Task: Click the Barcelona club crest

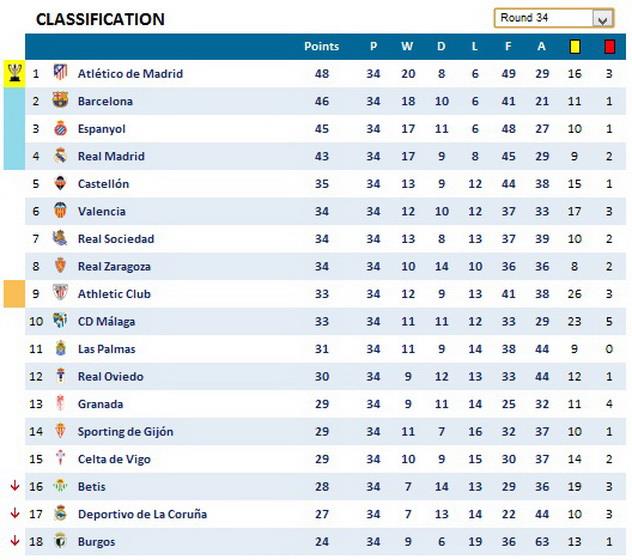Action: (x=60, y=101)
